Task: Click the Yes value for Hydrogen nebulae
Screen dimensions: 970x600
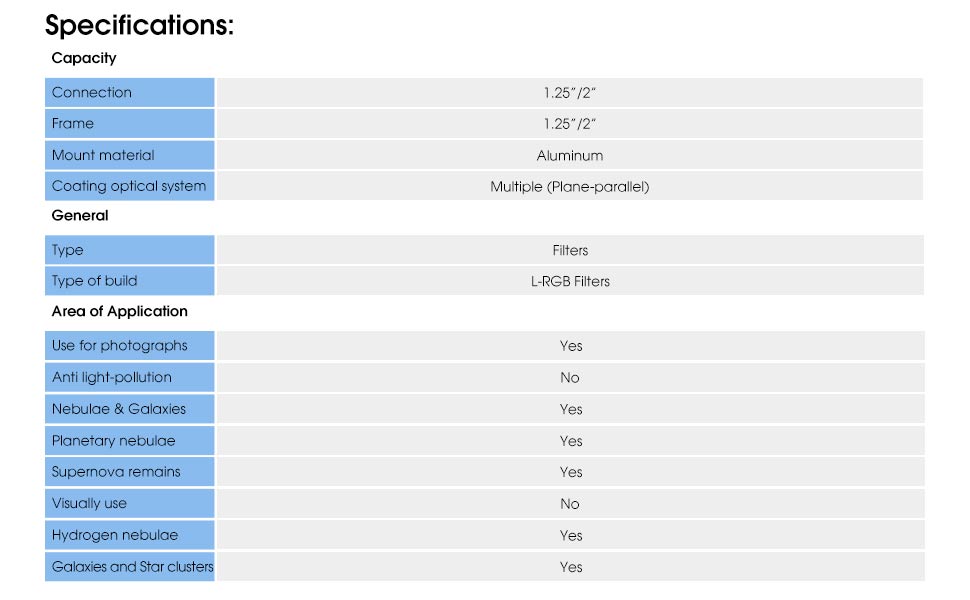Action: tap(571, 535)
